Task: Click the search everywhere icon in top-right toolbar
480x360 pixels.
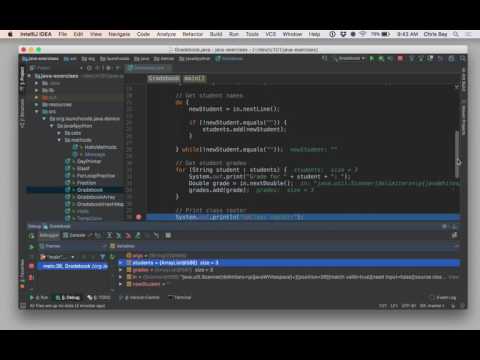Action: (x=463, y=59)
